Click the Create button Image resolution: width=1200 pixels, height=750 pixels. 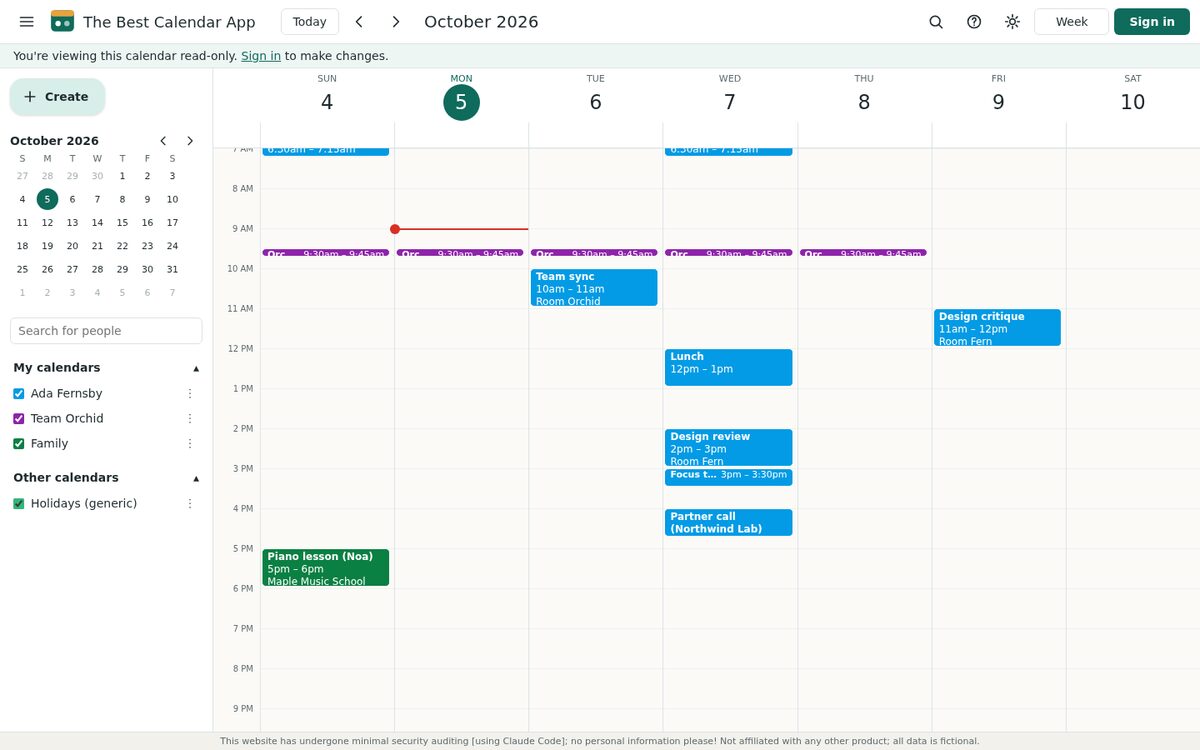[57, 97]
